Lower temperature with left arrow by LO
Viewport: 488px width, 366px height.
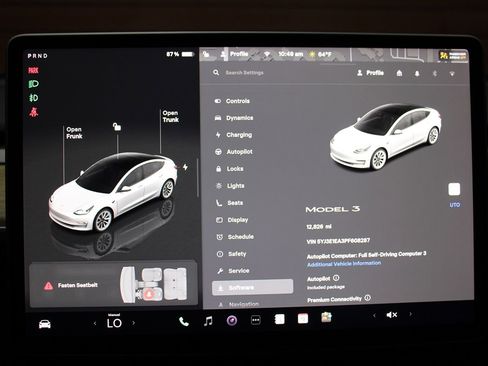tap(95, 323)
